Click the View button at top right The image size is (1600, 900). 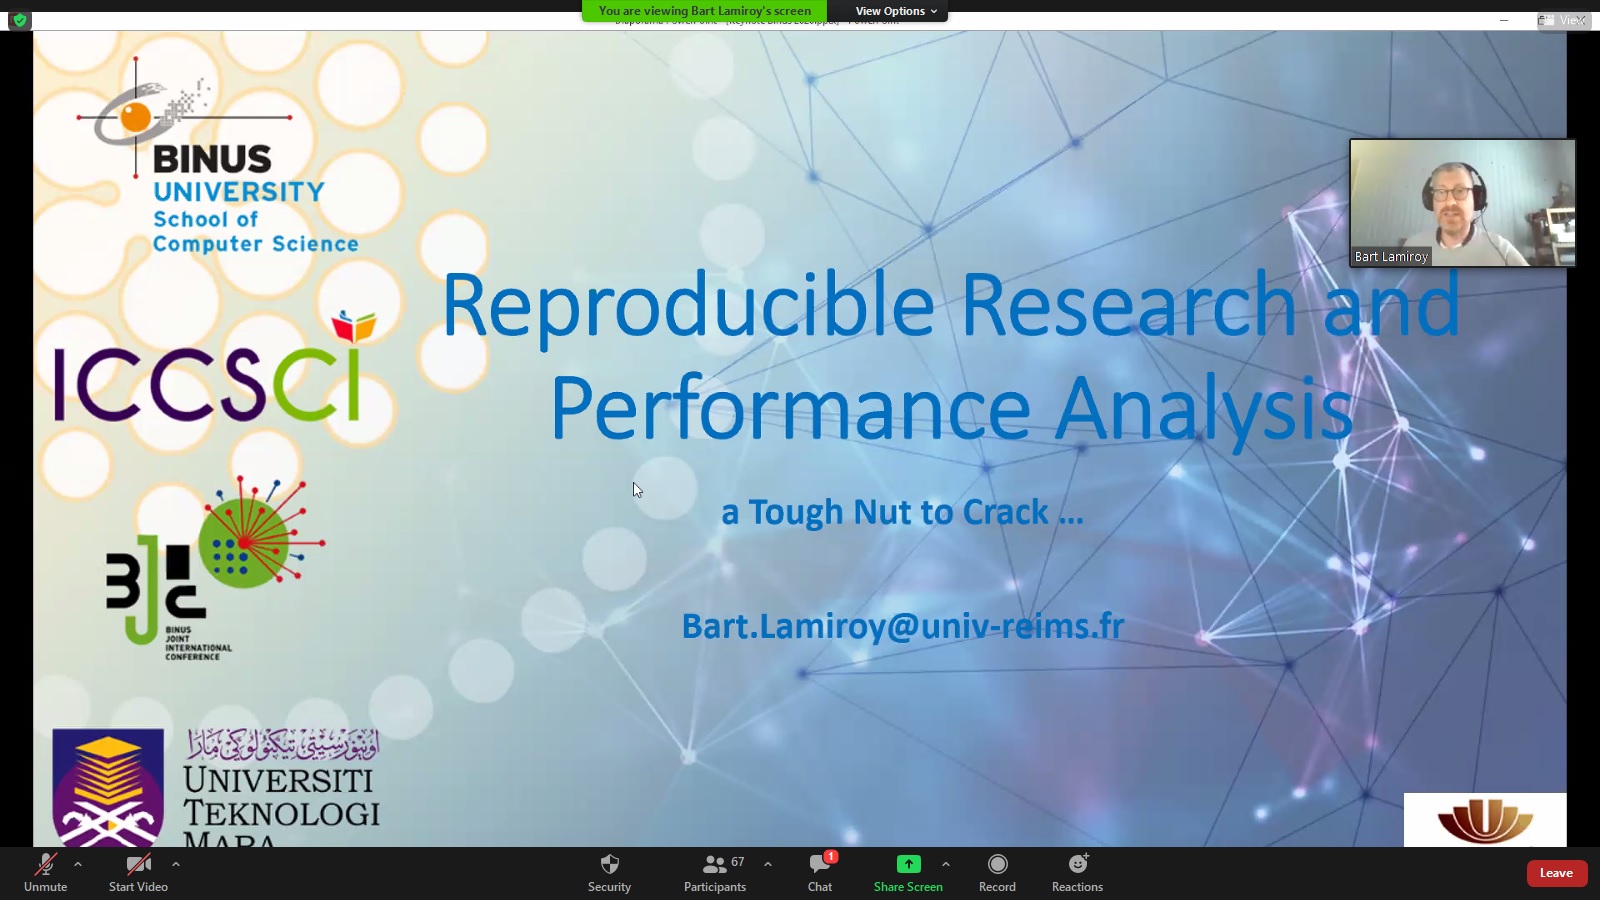point(1564,20)
